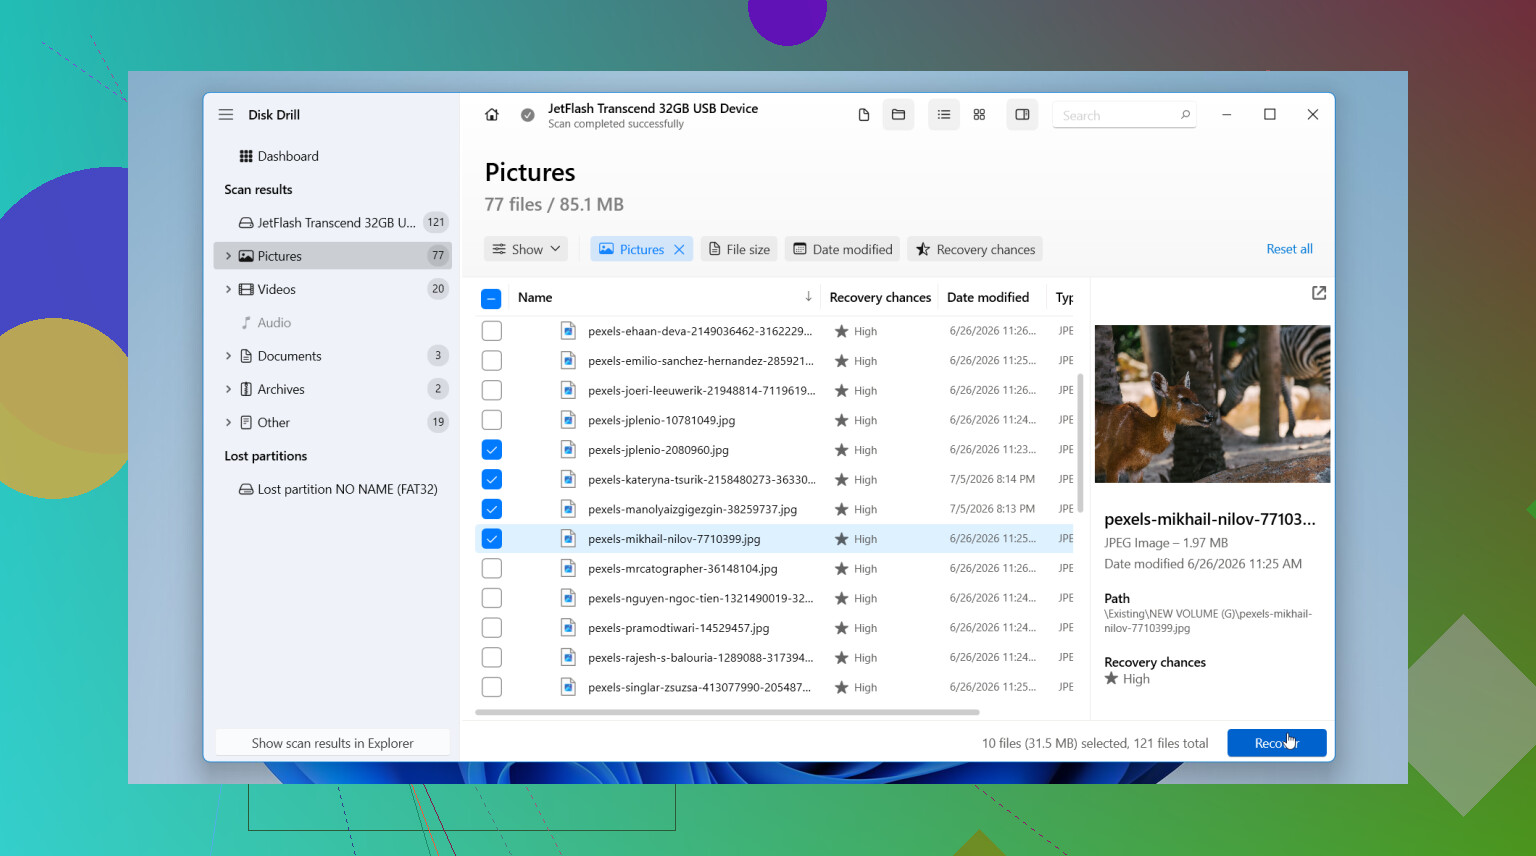The height and width of the screenshot is (856, 1536).
Task: Toggle the preview panel icon
Action: click(1022, 115)
